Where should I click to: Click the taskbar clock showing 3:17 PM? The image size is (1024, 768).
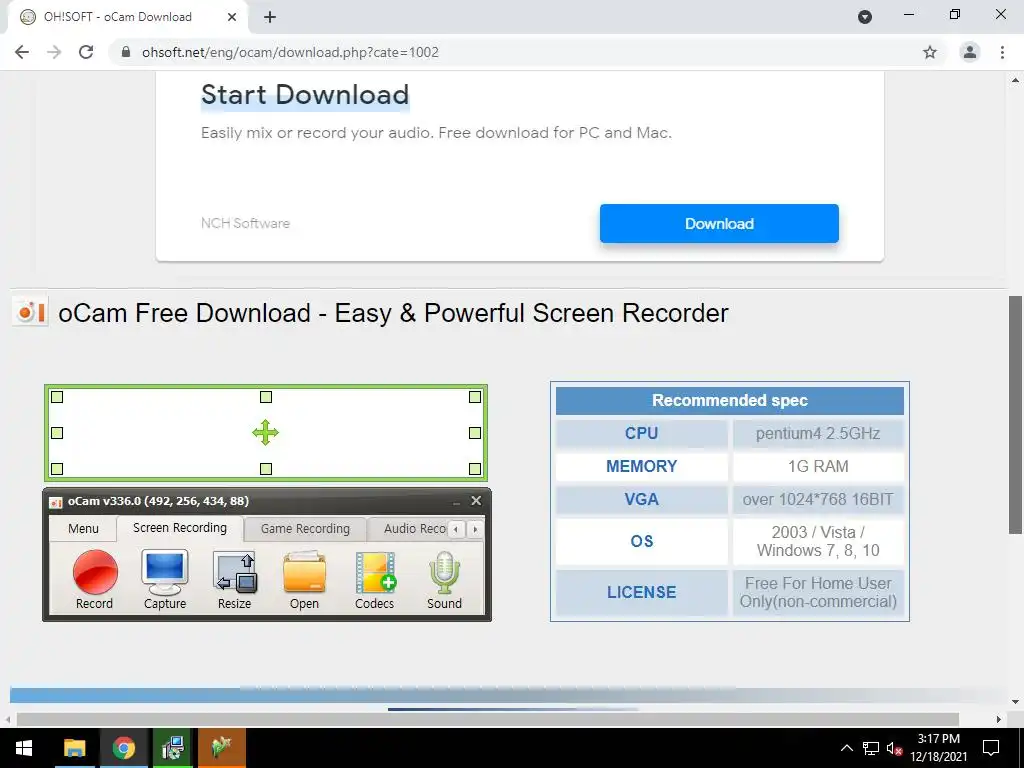938,748
